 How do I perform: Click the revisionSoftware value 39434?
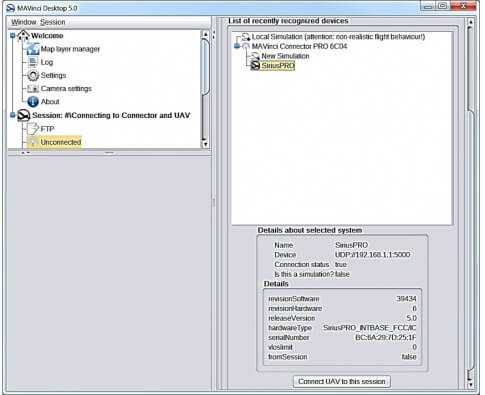406,299
